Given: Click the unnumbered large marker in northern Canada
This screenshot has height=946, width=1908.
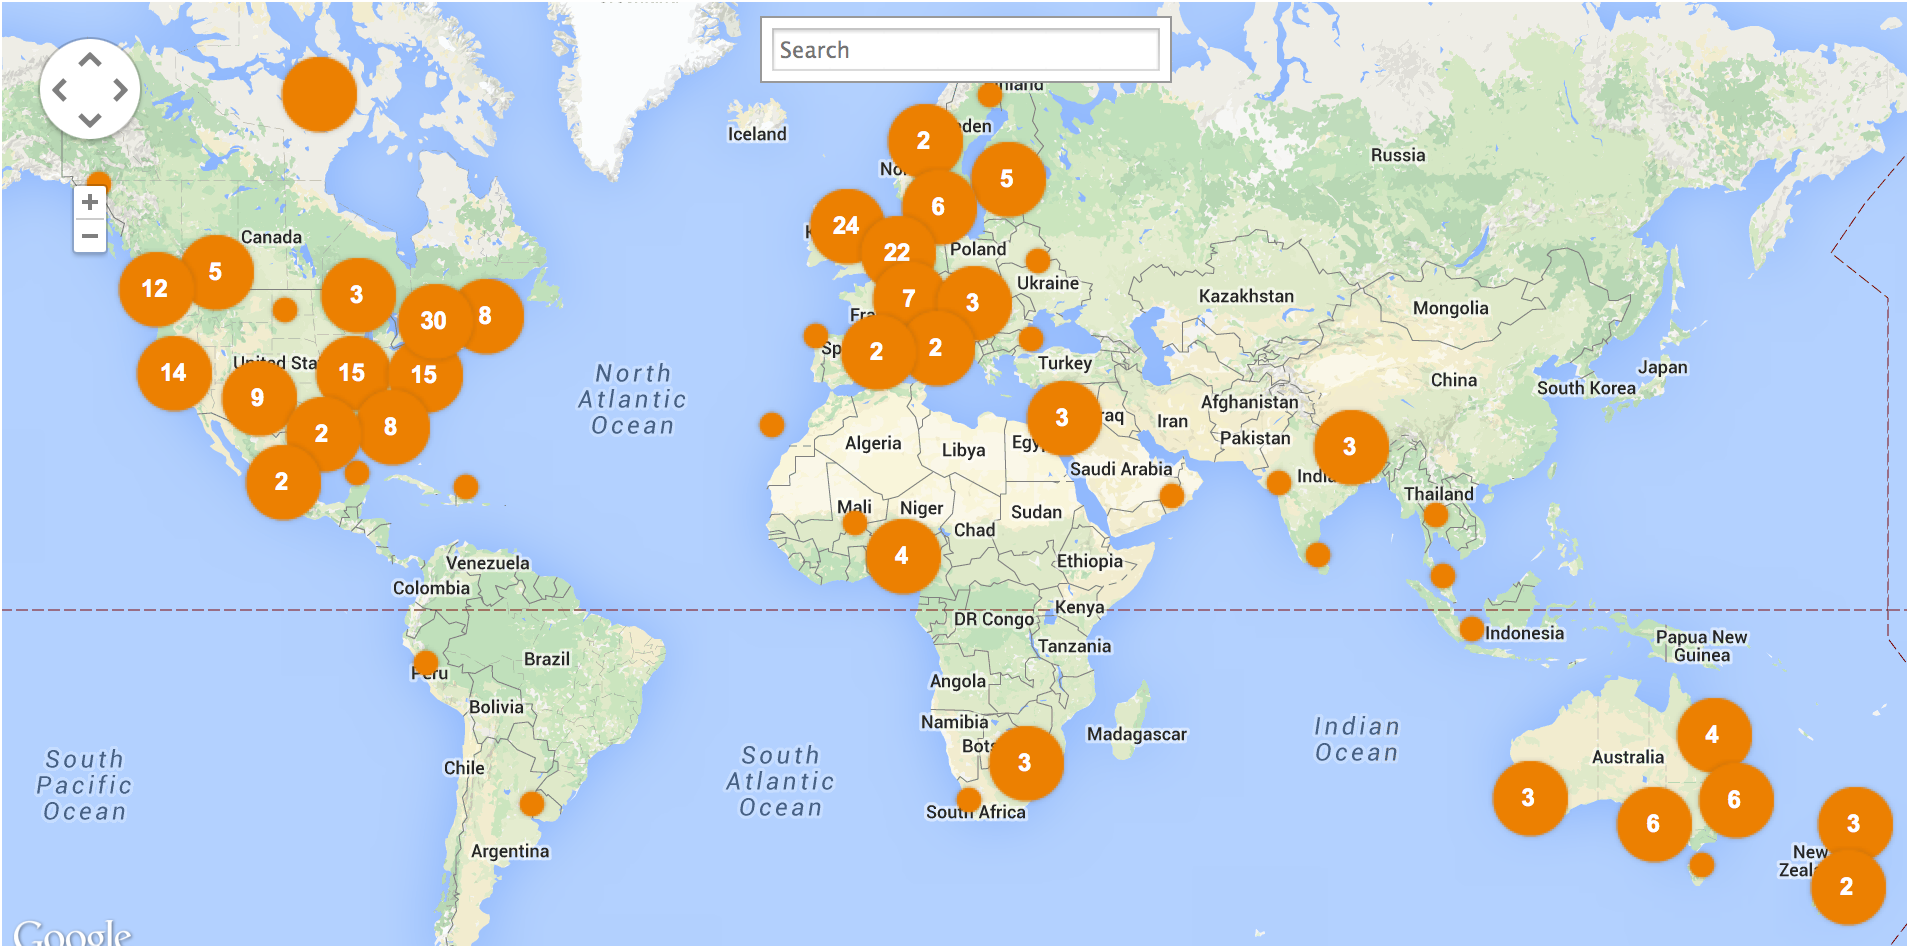Looking at the screenshot, I should click(319, 94).
